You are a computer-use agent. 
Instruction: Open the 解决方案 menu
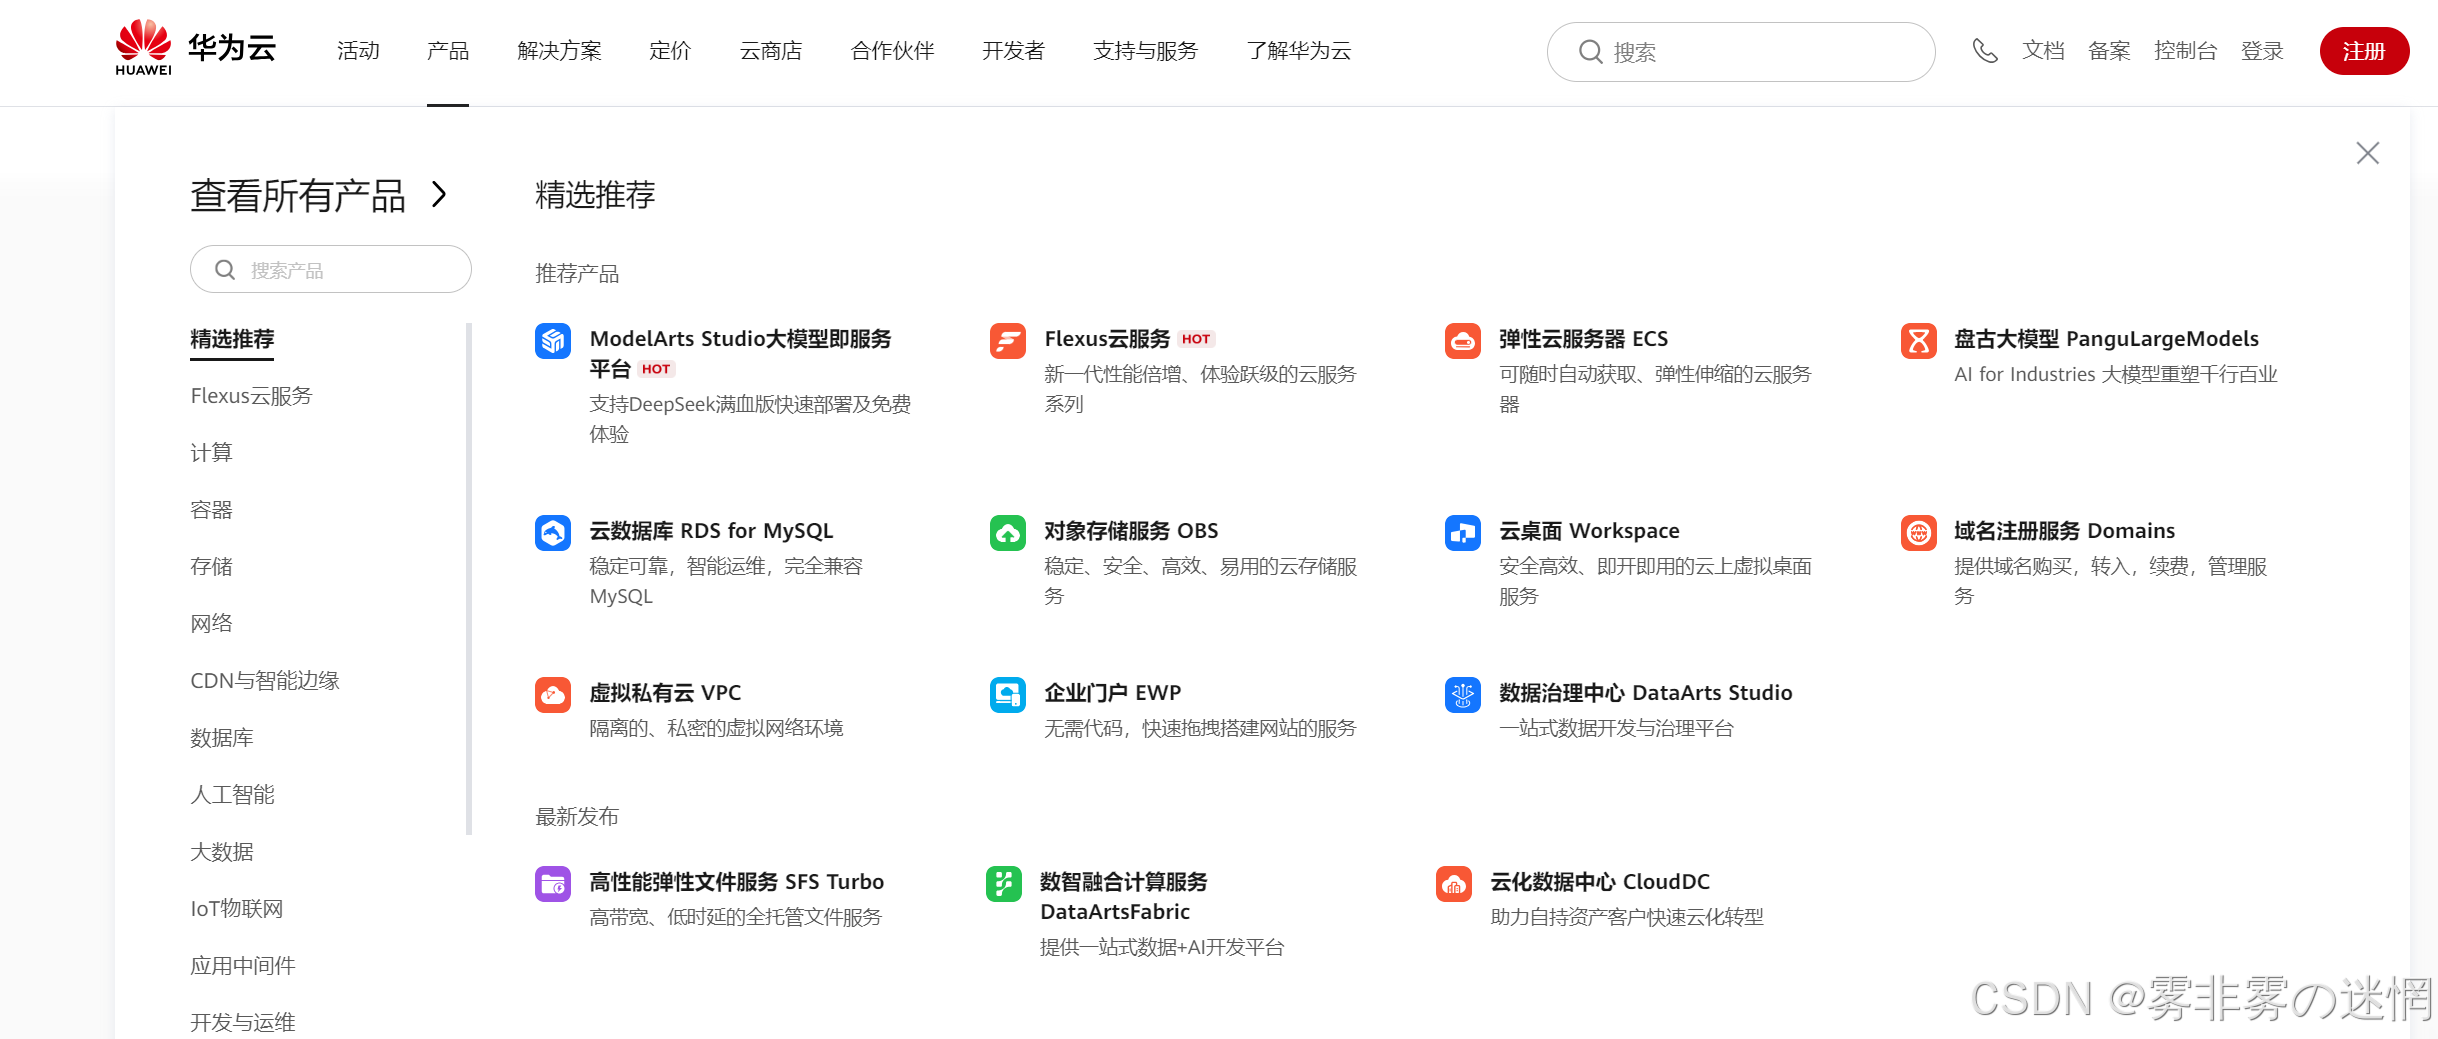tap(560, 51)
